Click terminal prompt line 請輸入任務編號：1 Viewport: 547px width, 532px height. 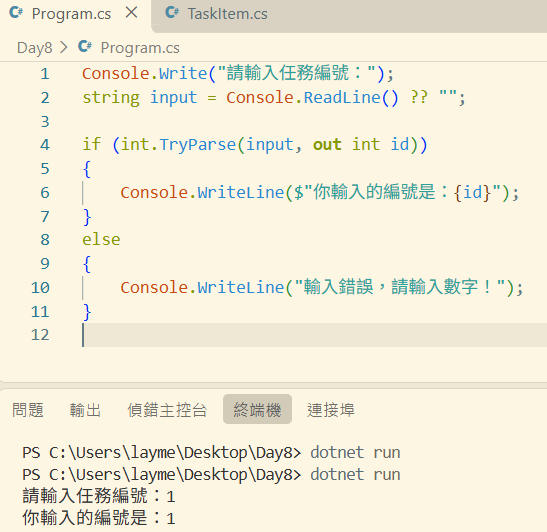coord(99,496)
